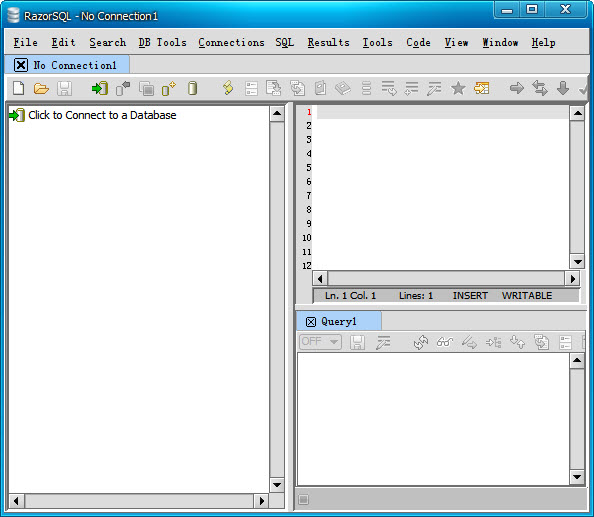The image size is (594, 517).
Task: Select the Query1 tab
Action: [x=339, y=322]
